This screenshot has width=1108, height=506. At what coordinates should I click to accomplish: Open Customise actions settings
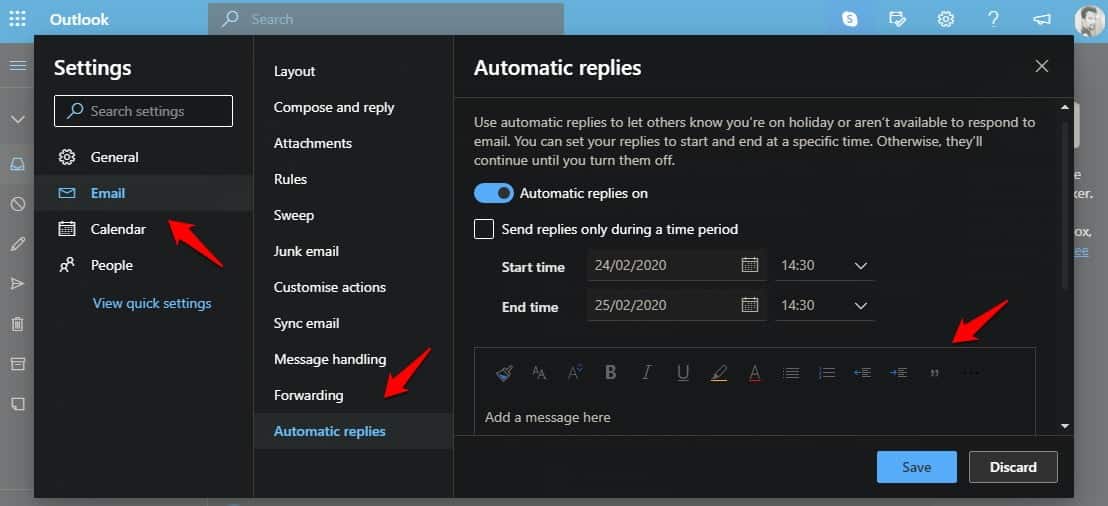point(353,287)
